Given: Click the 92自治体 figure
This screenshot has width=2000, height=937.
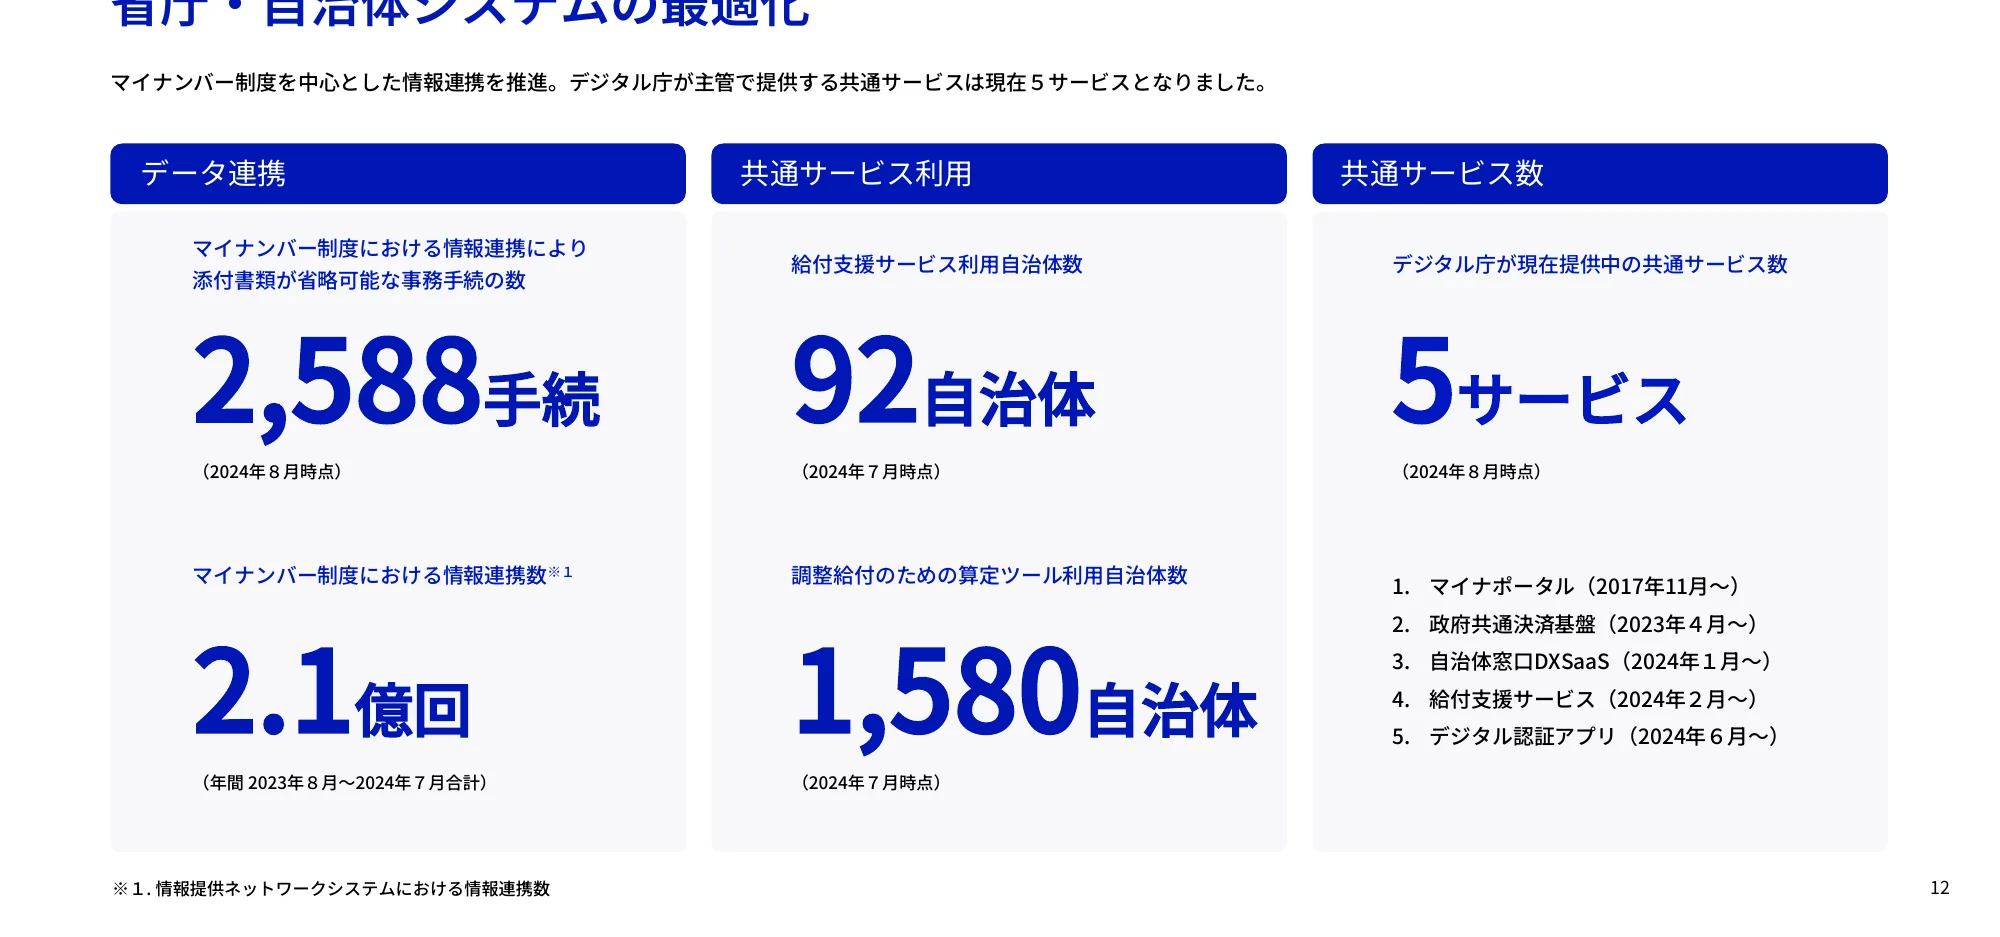Looking at the screenshot, I should (x=943, y=385).
